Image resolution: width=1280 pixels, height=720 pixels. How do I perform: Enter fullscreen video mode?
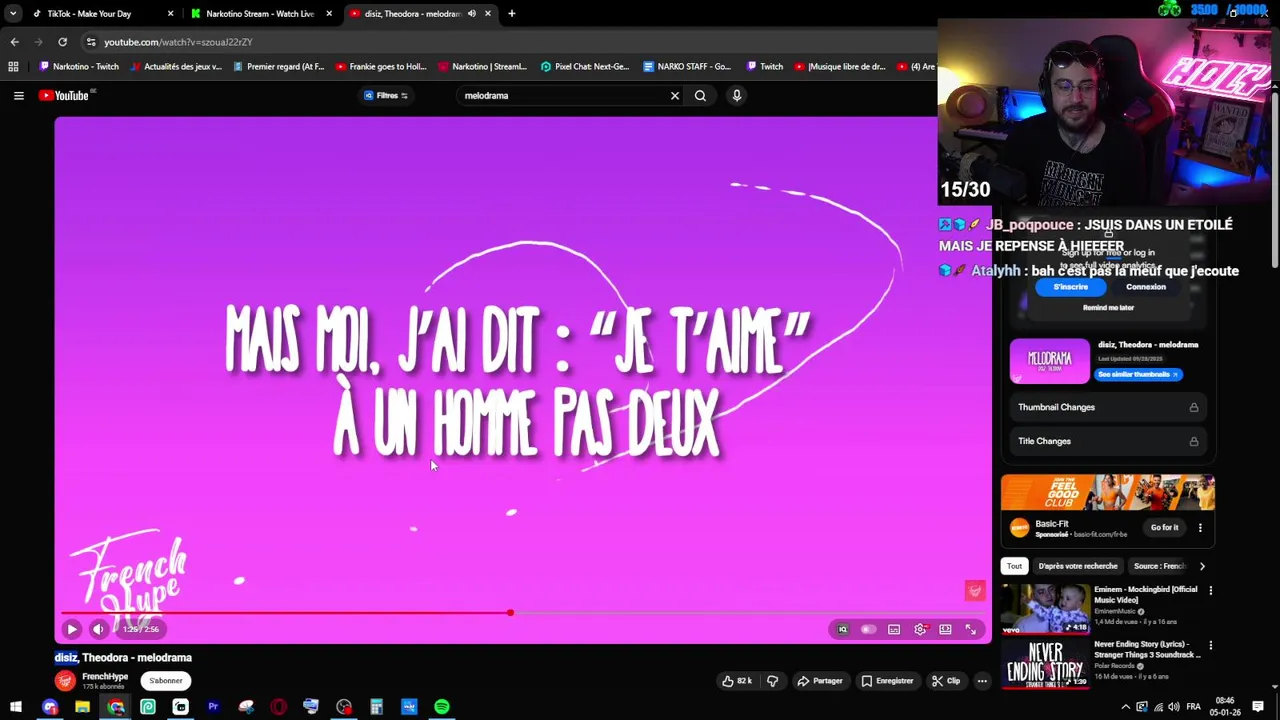pyautogui.click(x=970, y=629)
